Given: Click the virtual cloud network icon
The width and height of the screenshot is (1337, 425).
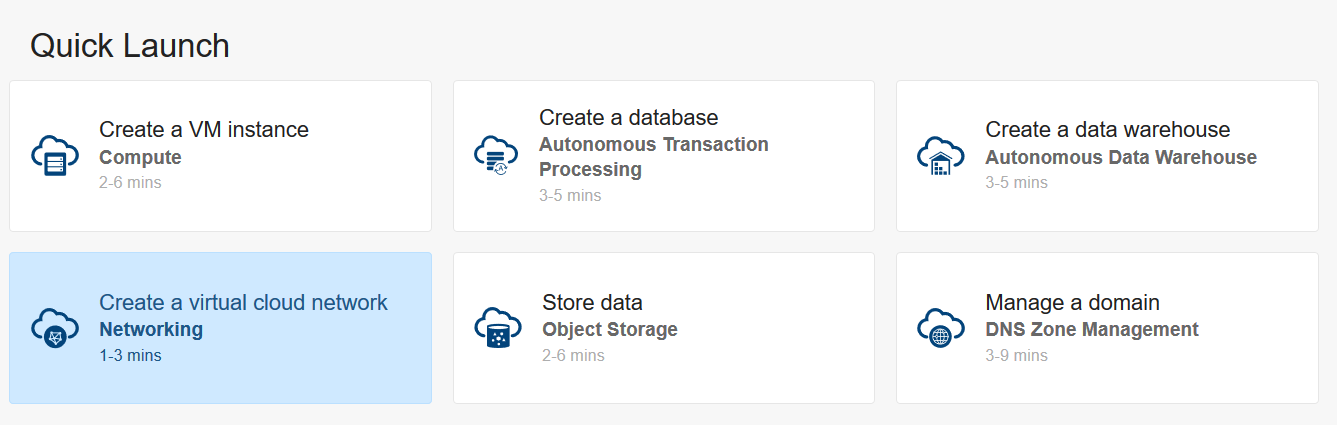Looking at the screenshot, I should (x=55, y=328).
